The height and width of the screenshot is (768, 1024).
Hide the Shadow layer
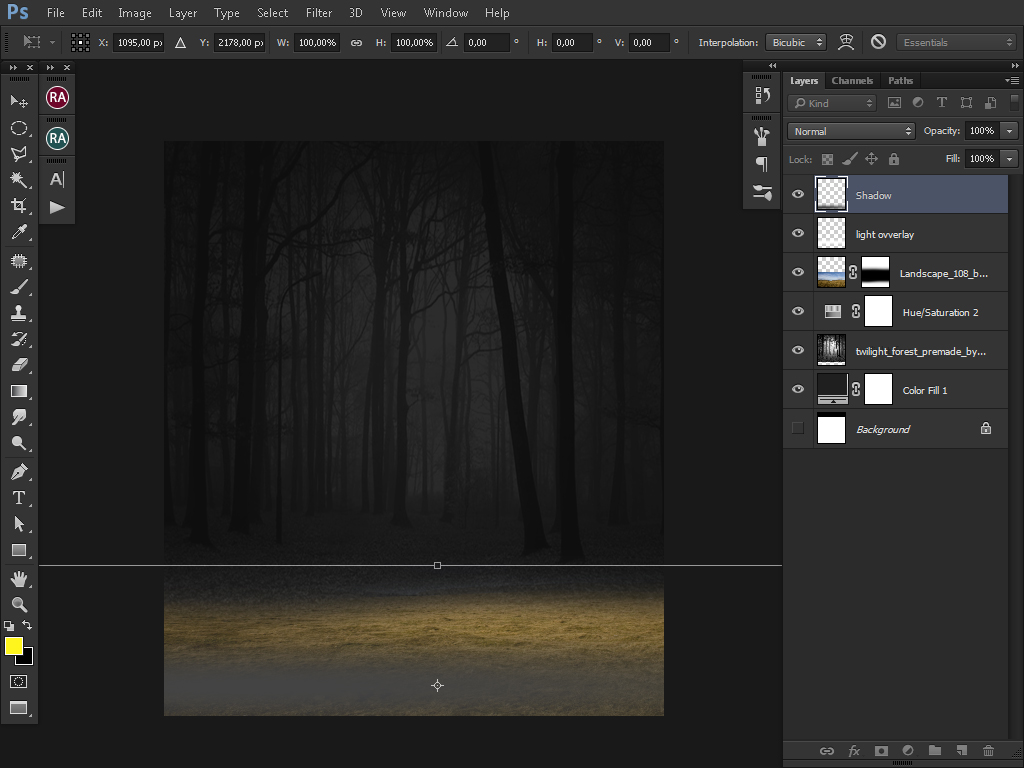tap(798, 195)
